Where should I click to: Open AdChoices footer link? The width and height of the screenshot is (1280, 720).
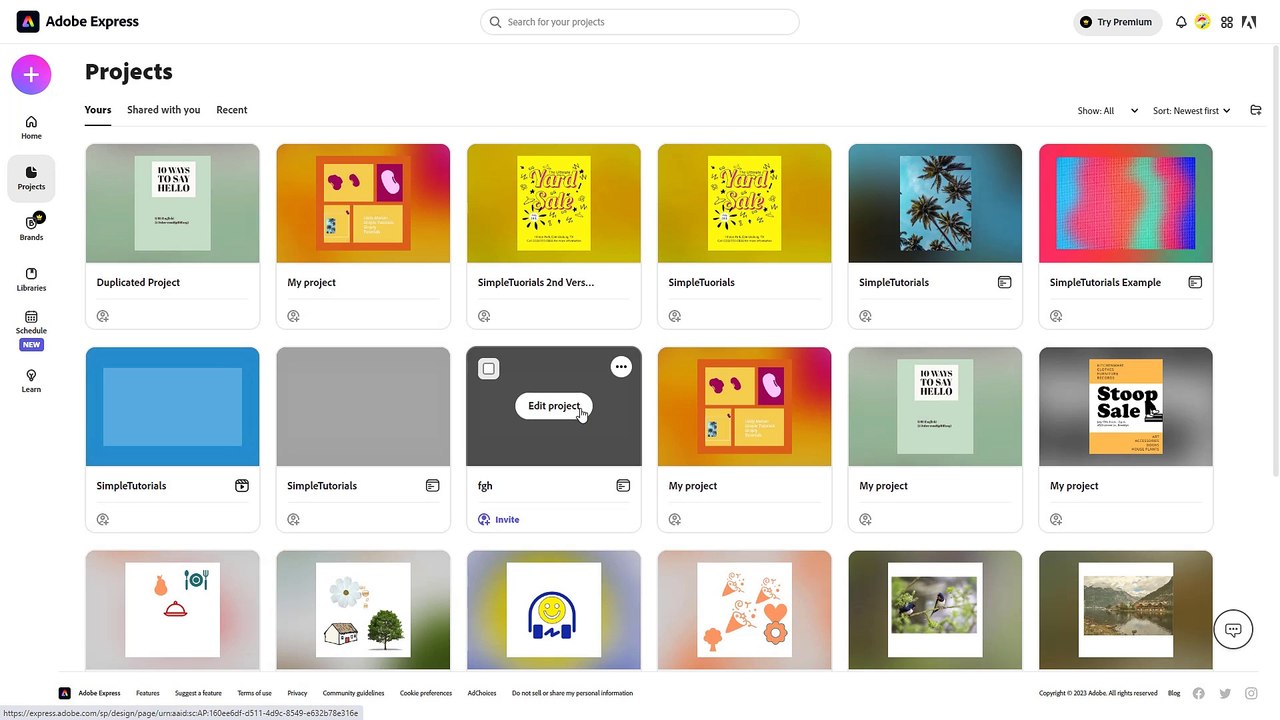[x=482, y=693]
